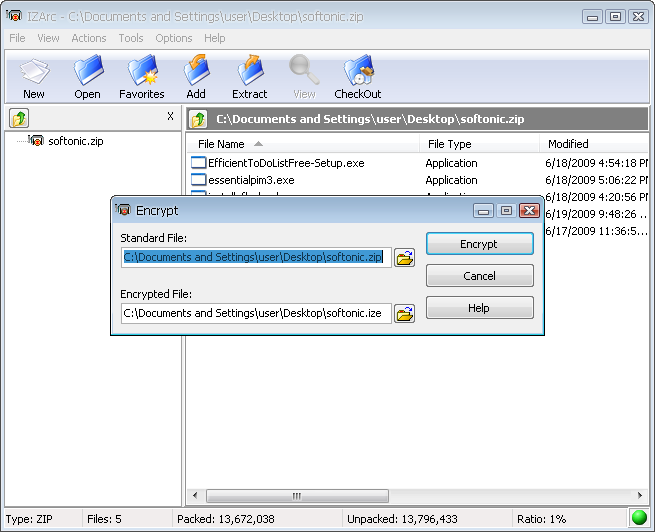Close the folder tree pane with X
Viewport: 655px width, 532px height.
coord(170,116)
